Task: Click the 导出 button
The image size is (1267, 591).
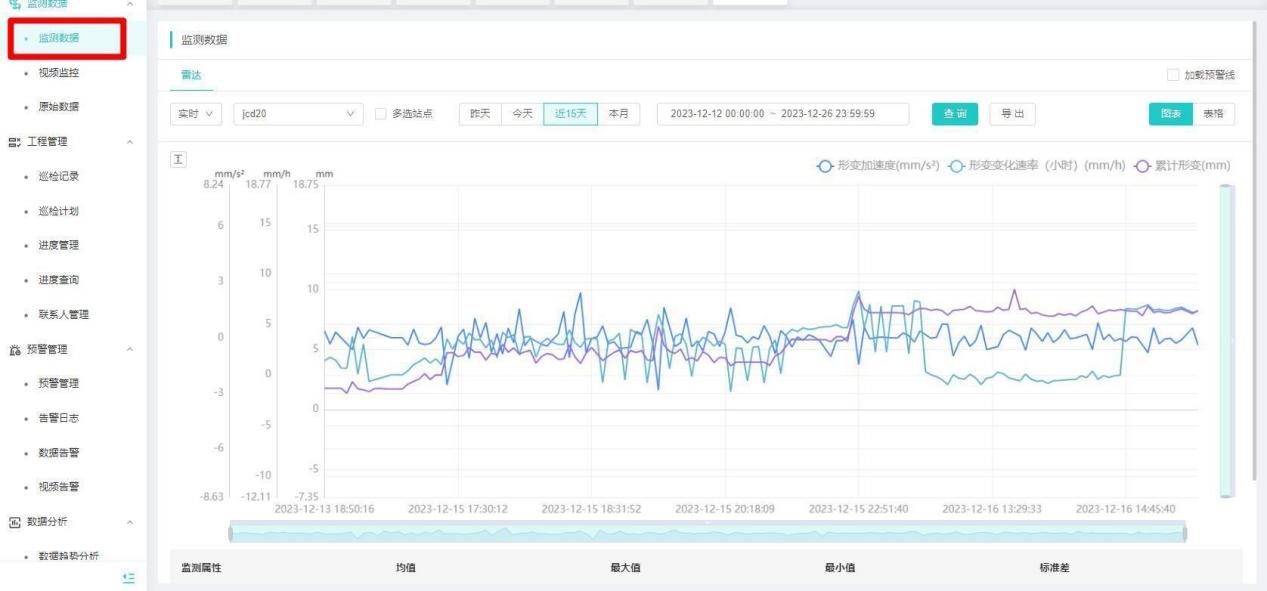Action: (1011, 113)
